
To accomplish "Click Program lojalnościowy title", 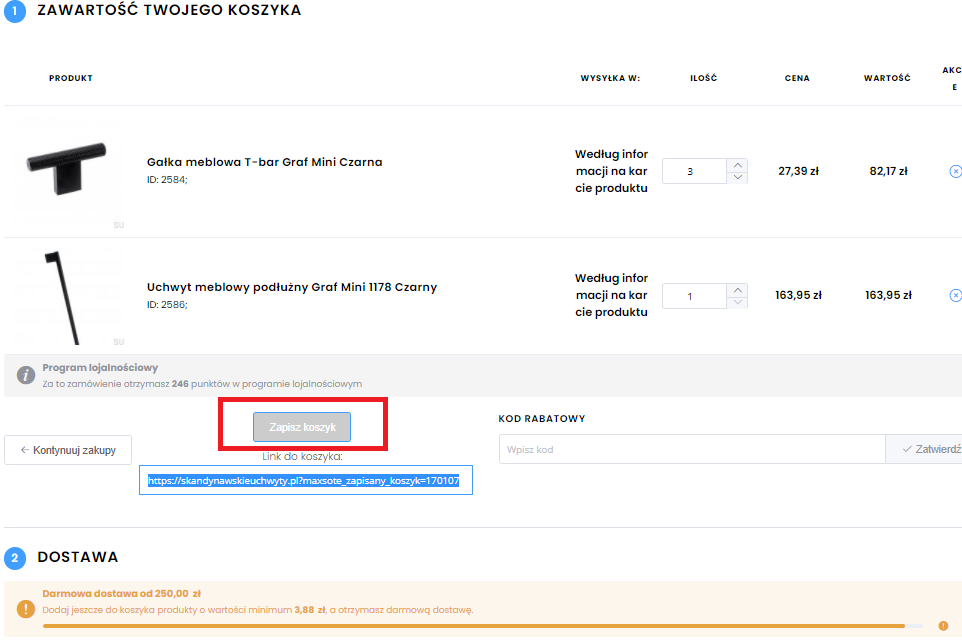I will coord(100,368).
